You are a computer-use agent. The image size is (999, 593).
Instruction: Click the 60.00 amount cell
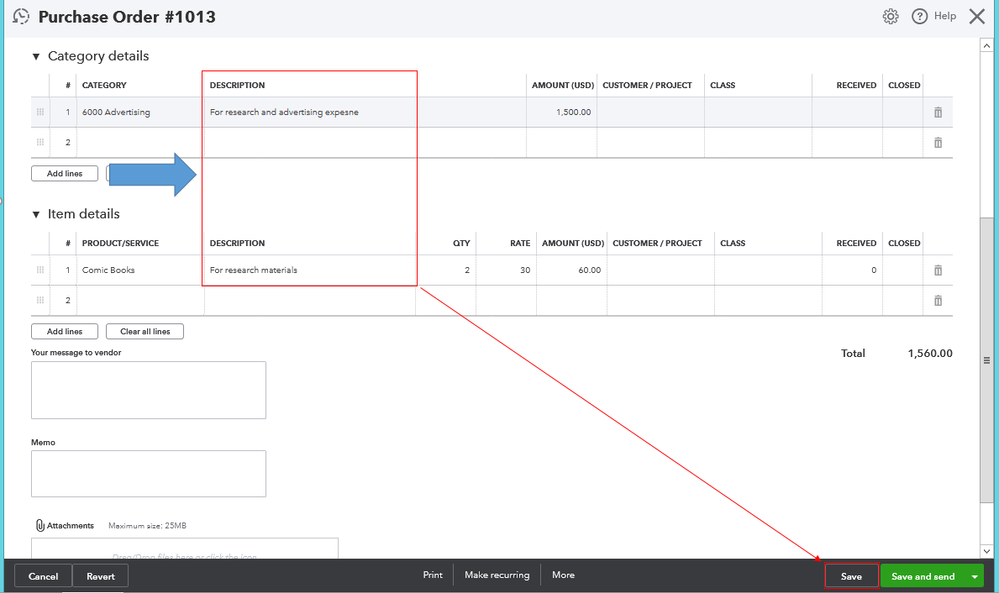pos(571,270)
